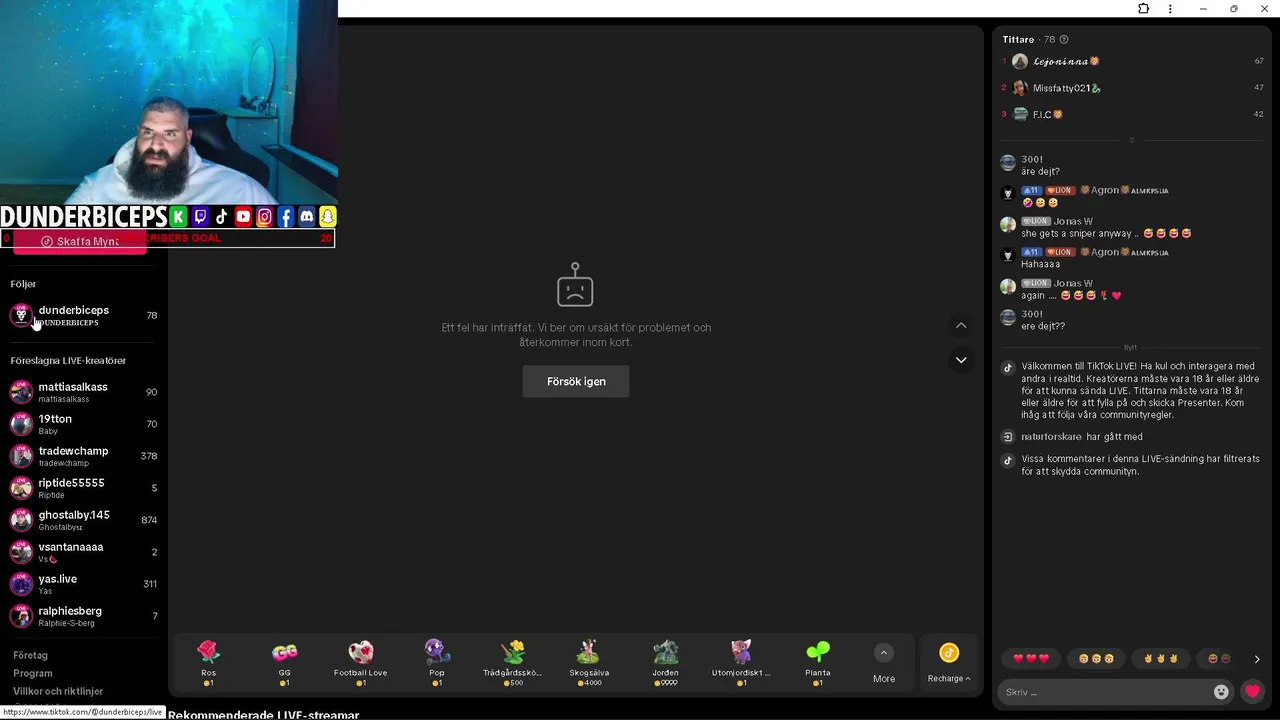The height and width of the screenshot is (720, 1280).
Task: Click the Skriv chat input field
Action: click(x=1105, y=692)
